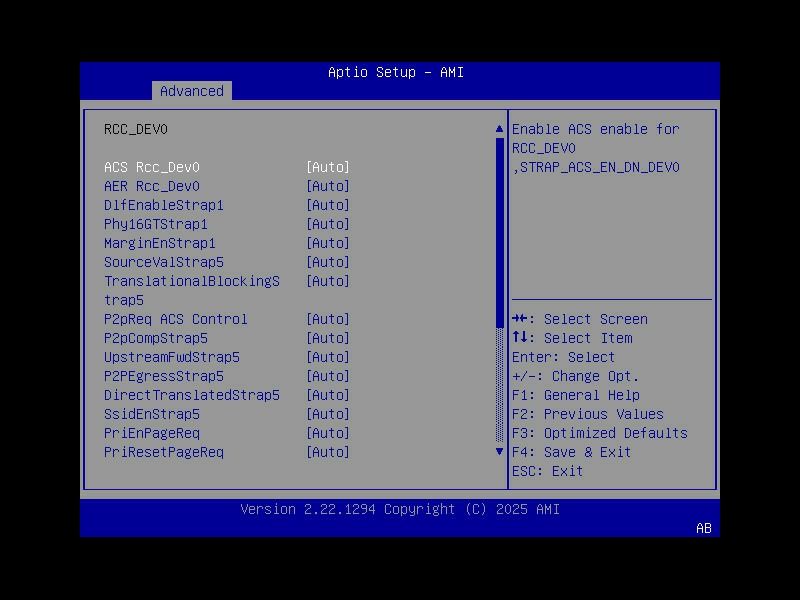This screenshot has width=800, height=600.
Task: Click the +/-: Change Opt. hint
Action: pyautogui.click(x=576, y=376)
